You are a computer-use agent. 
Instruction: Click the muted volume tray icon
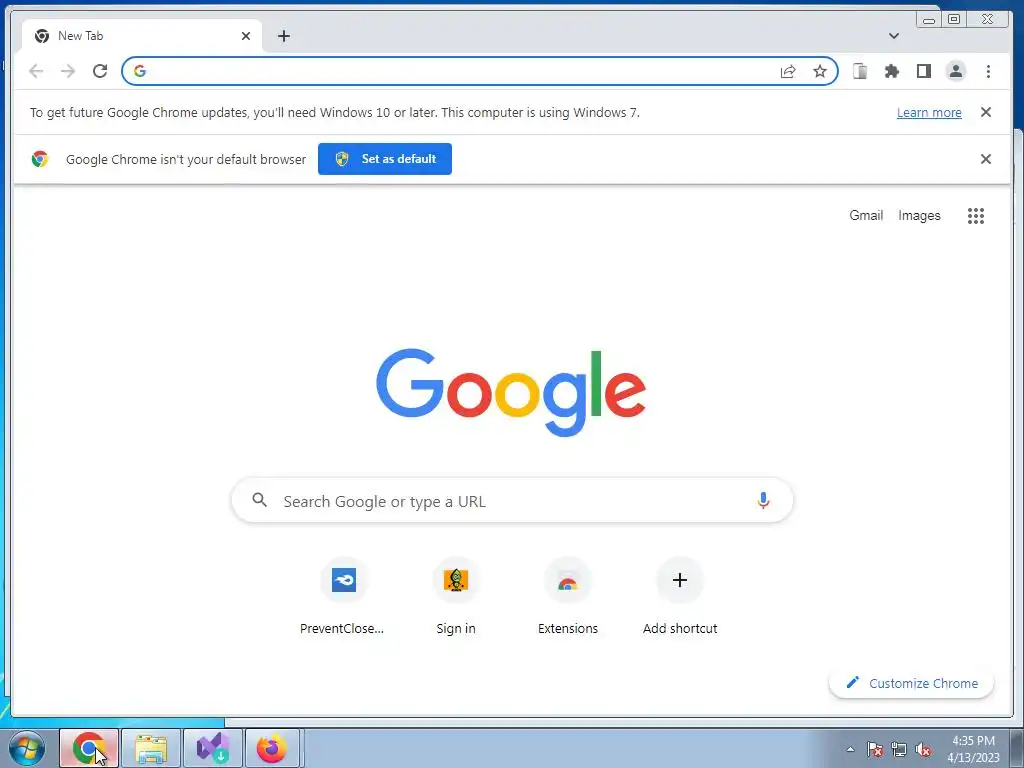(x=923, y=749)
